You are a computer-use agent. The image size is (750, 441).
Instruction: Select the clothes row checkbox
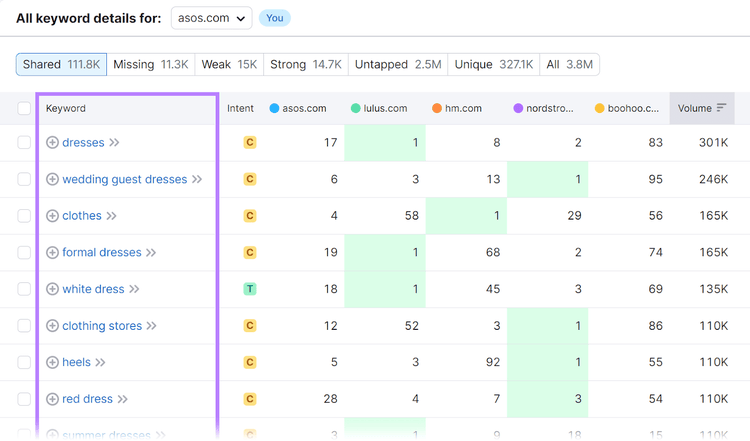24,216
